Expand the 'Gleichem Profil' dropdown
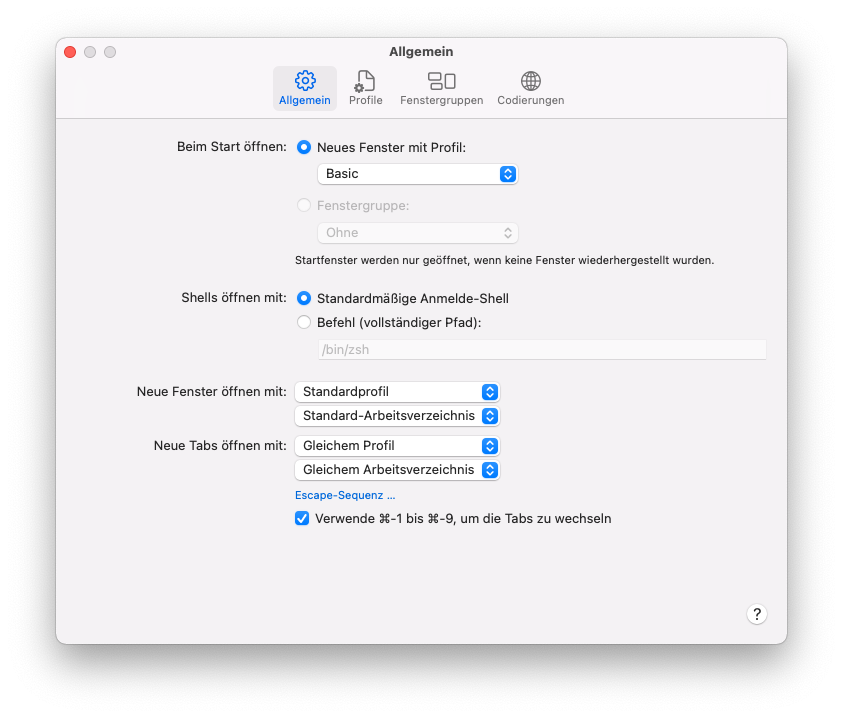 point(397,445)
